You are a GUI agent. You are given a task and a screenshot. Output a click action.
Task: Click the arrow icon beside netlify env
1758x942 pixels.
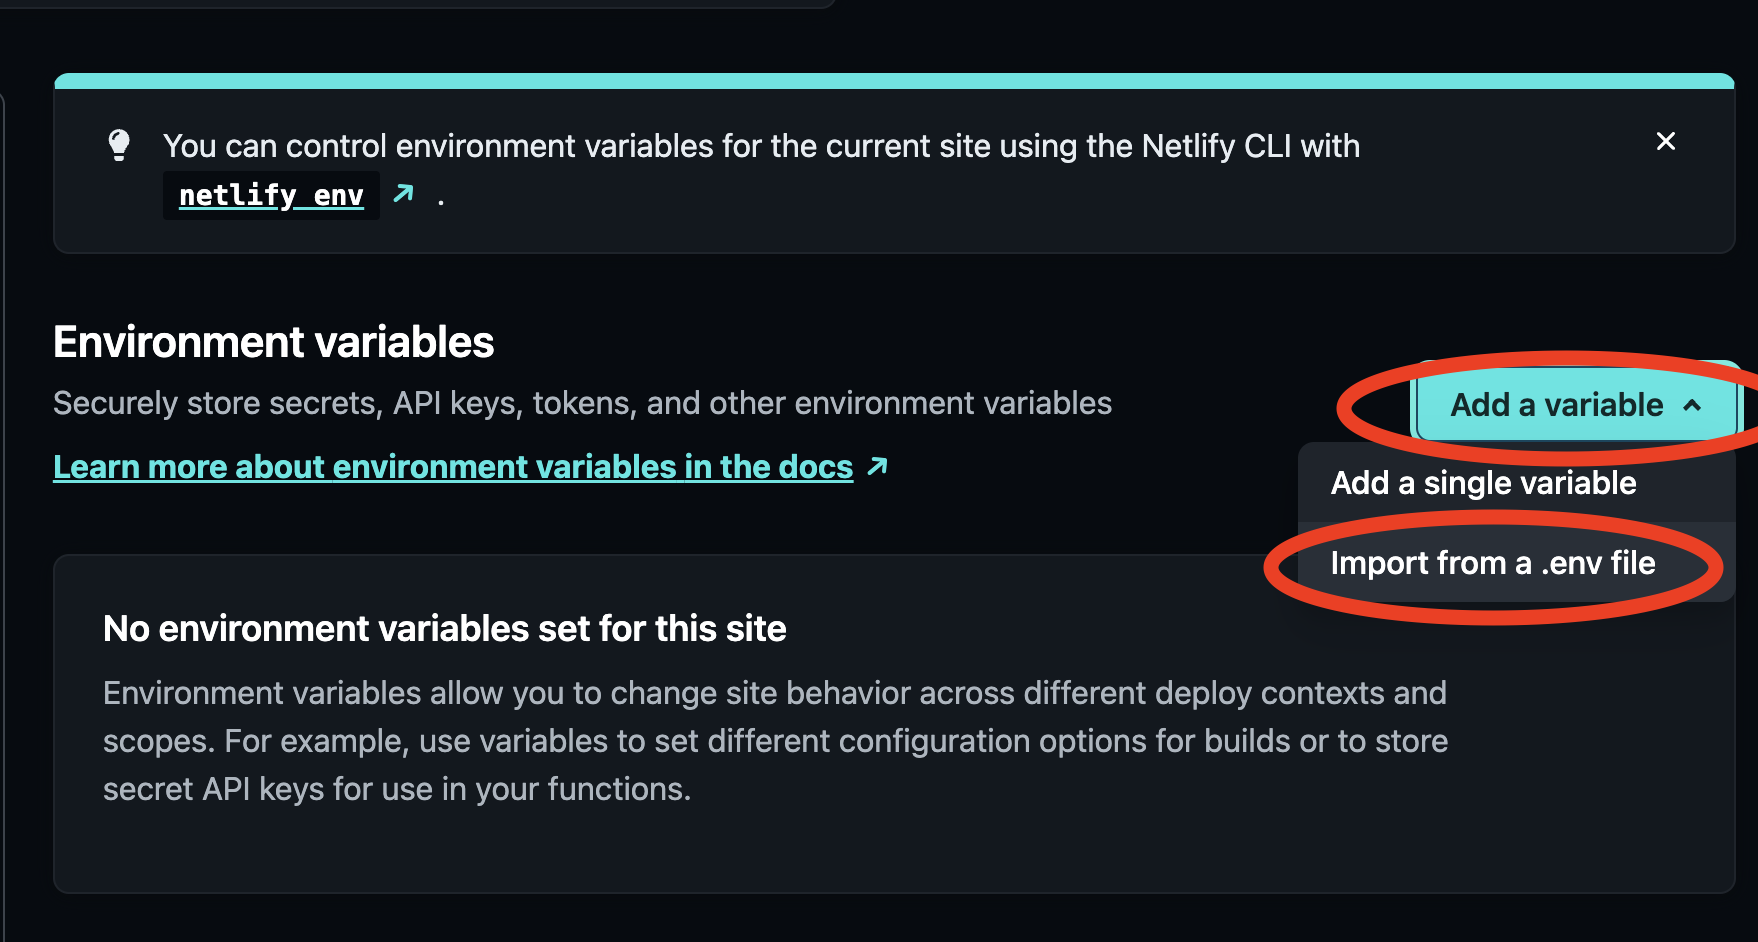[x=403, y=194]
